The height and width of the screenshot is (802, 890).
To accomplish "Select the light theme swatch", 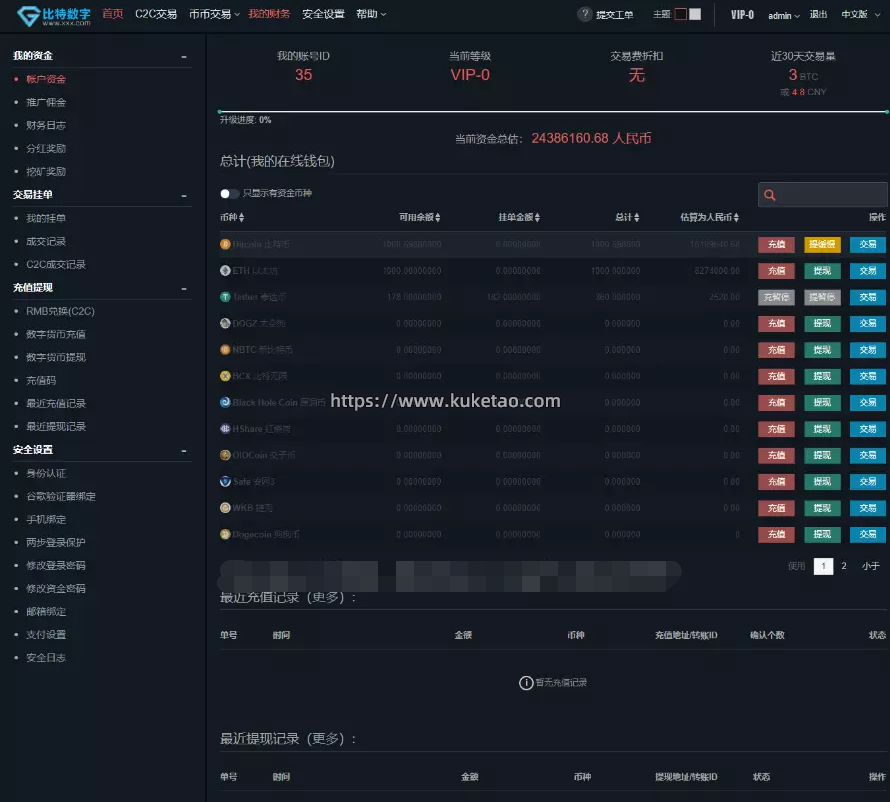I will coord(695,14).
